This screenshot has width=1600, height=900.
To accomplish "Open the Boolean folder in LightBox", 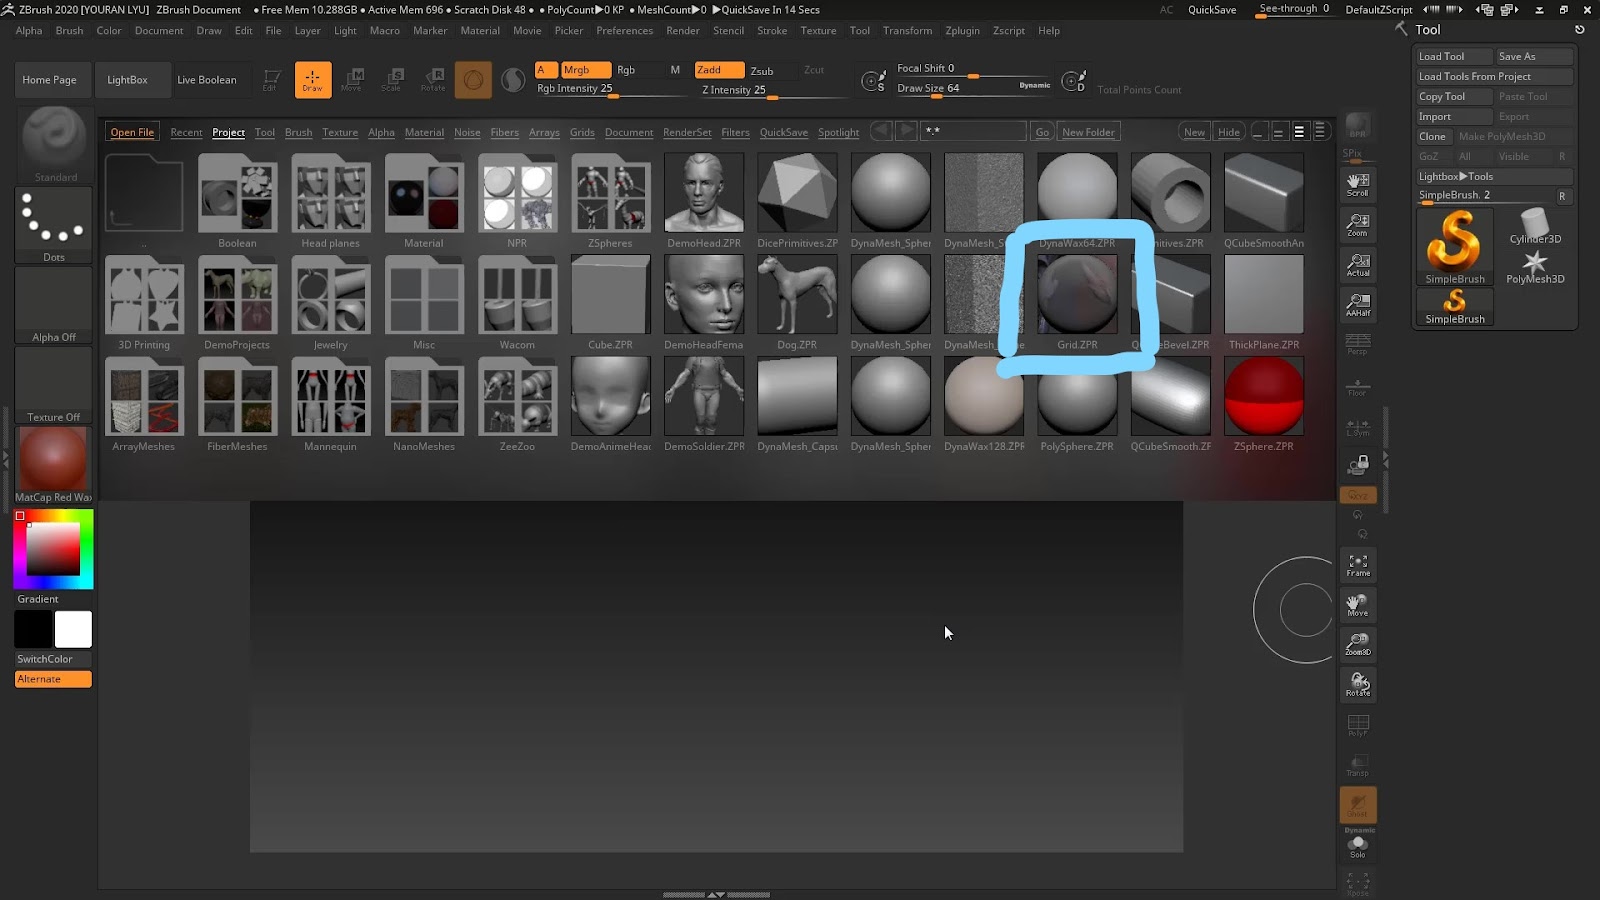I will [237, 201].
